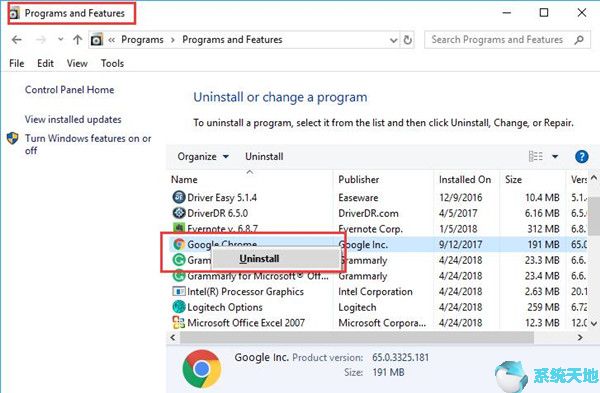Click the Intel Corporation publisher cell
Image resolution: width=600 pixels, height=393 pixels.
pyautogui.click(x=375, y=292)
